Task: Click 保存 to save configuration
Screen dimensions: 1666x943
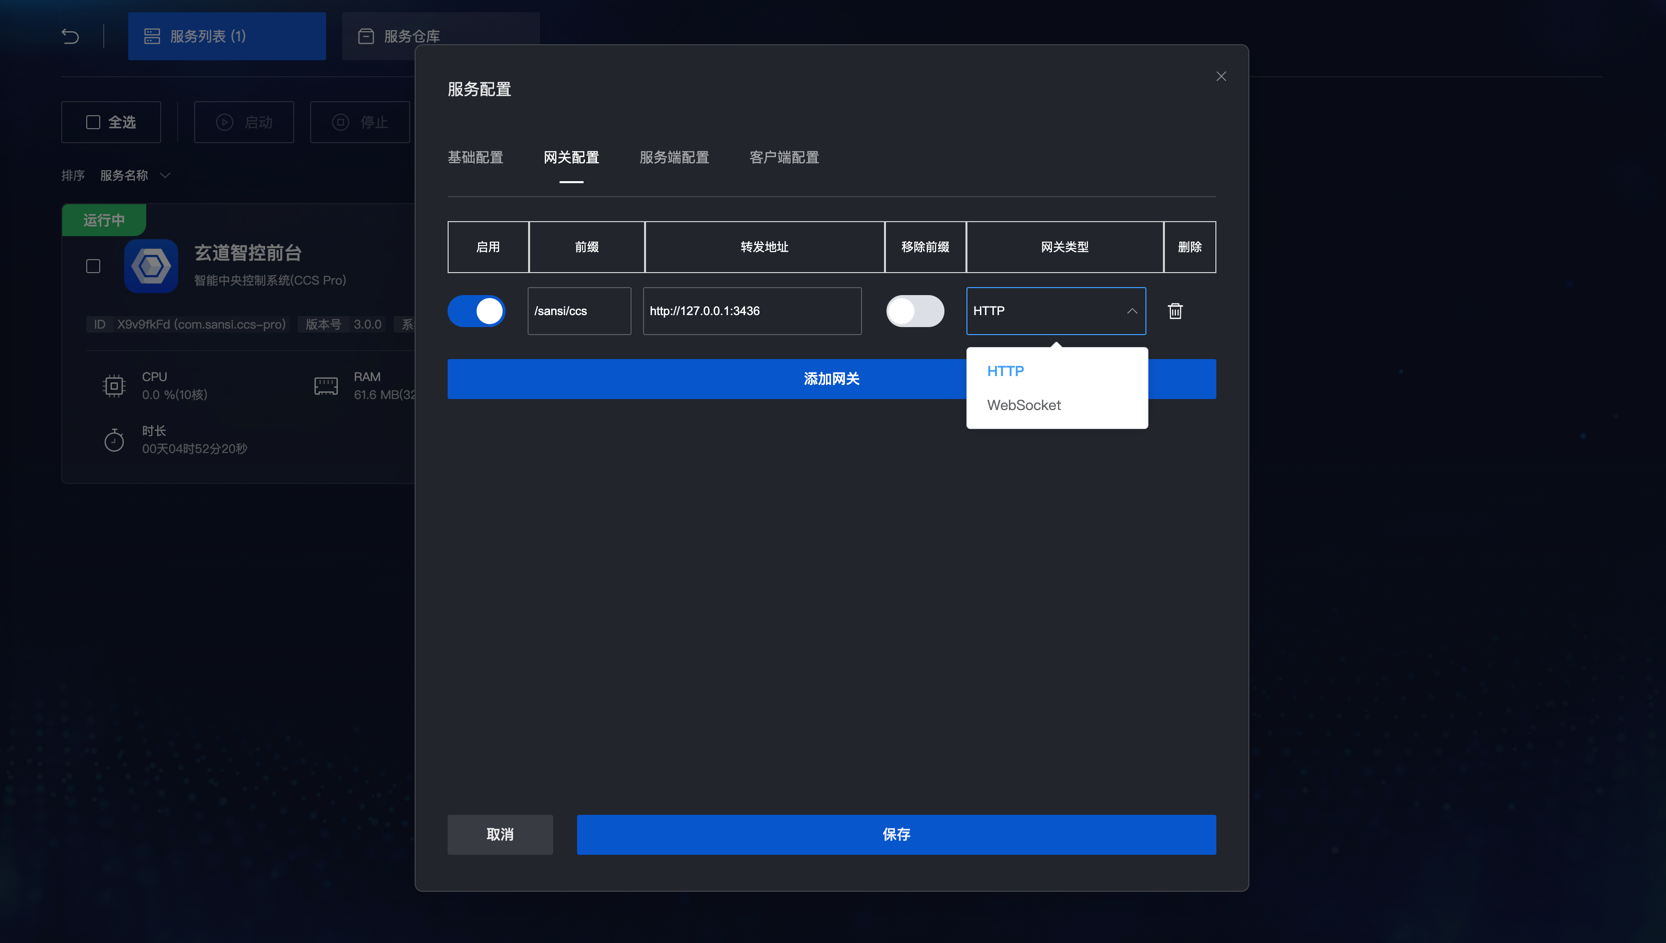Action: pyautogui.click(x=896, y=834)
